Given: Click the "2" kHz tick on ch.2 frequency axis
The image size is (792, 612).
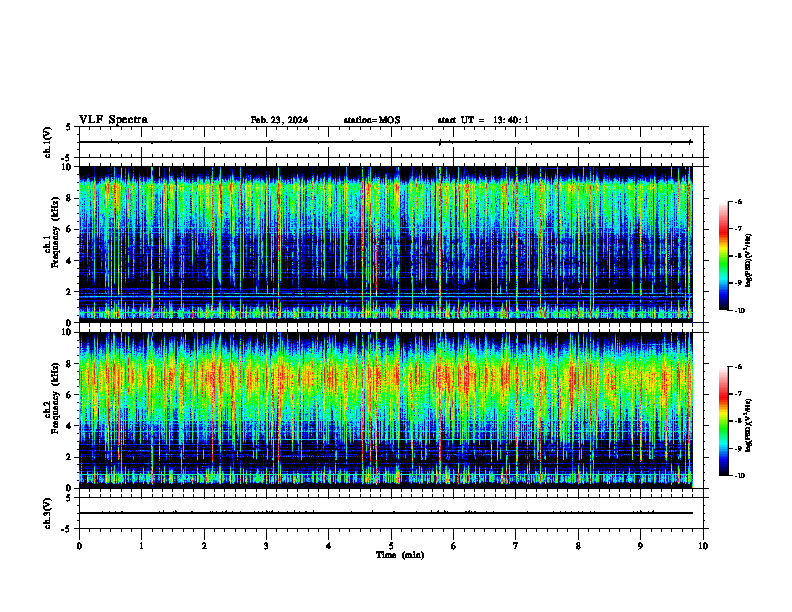Looking at the screenshot, I should point(70,457).
